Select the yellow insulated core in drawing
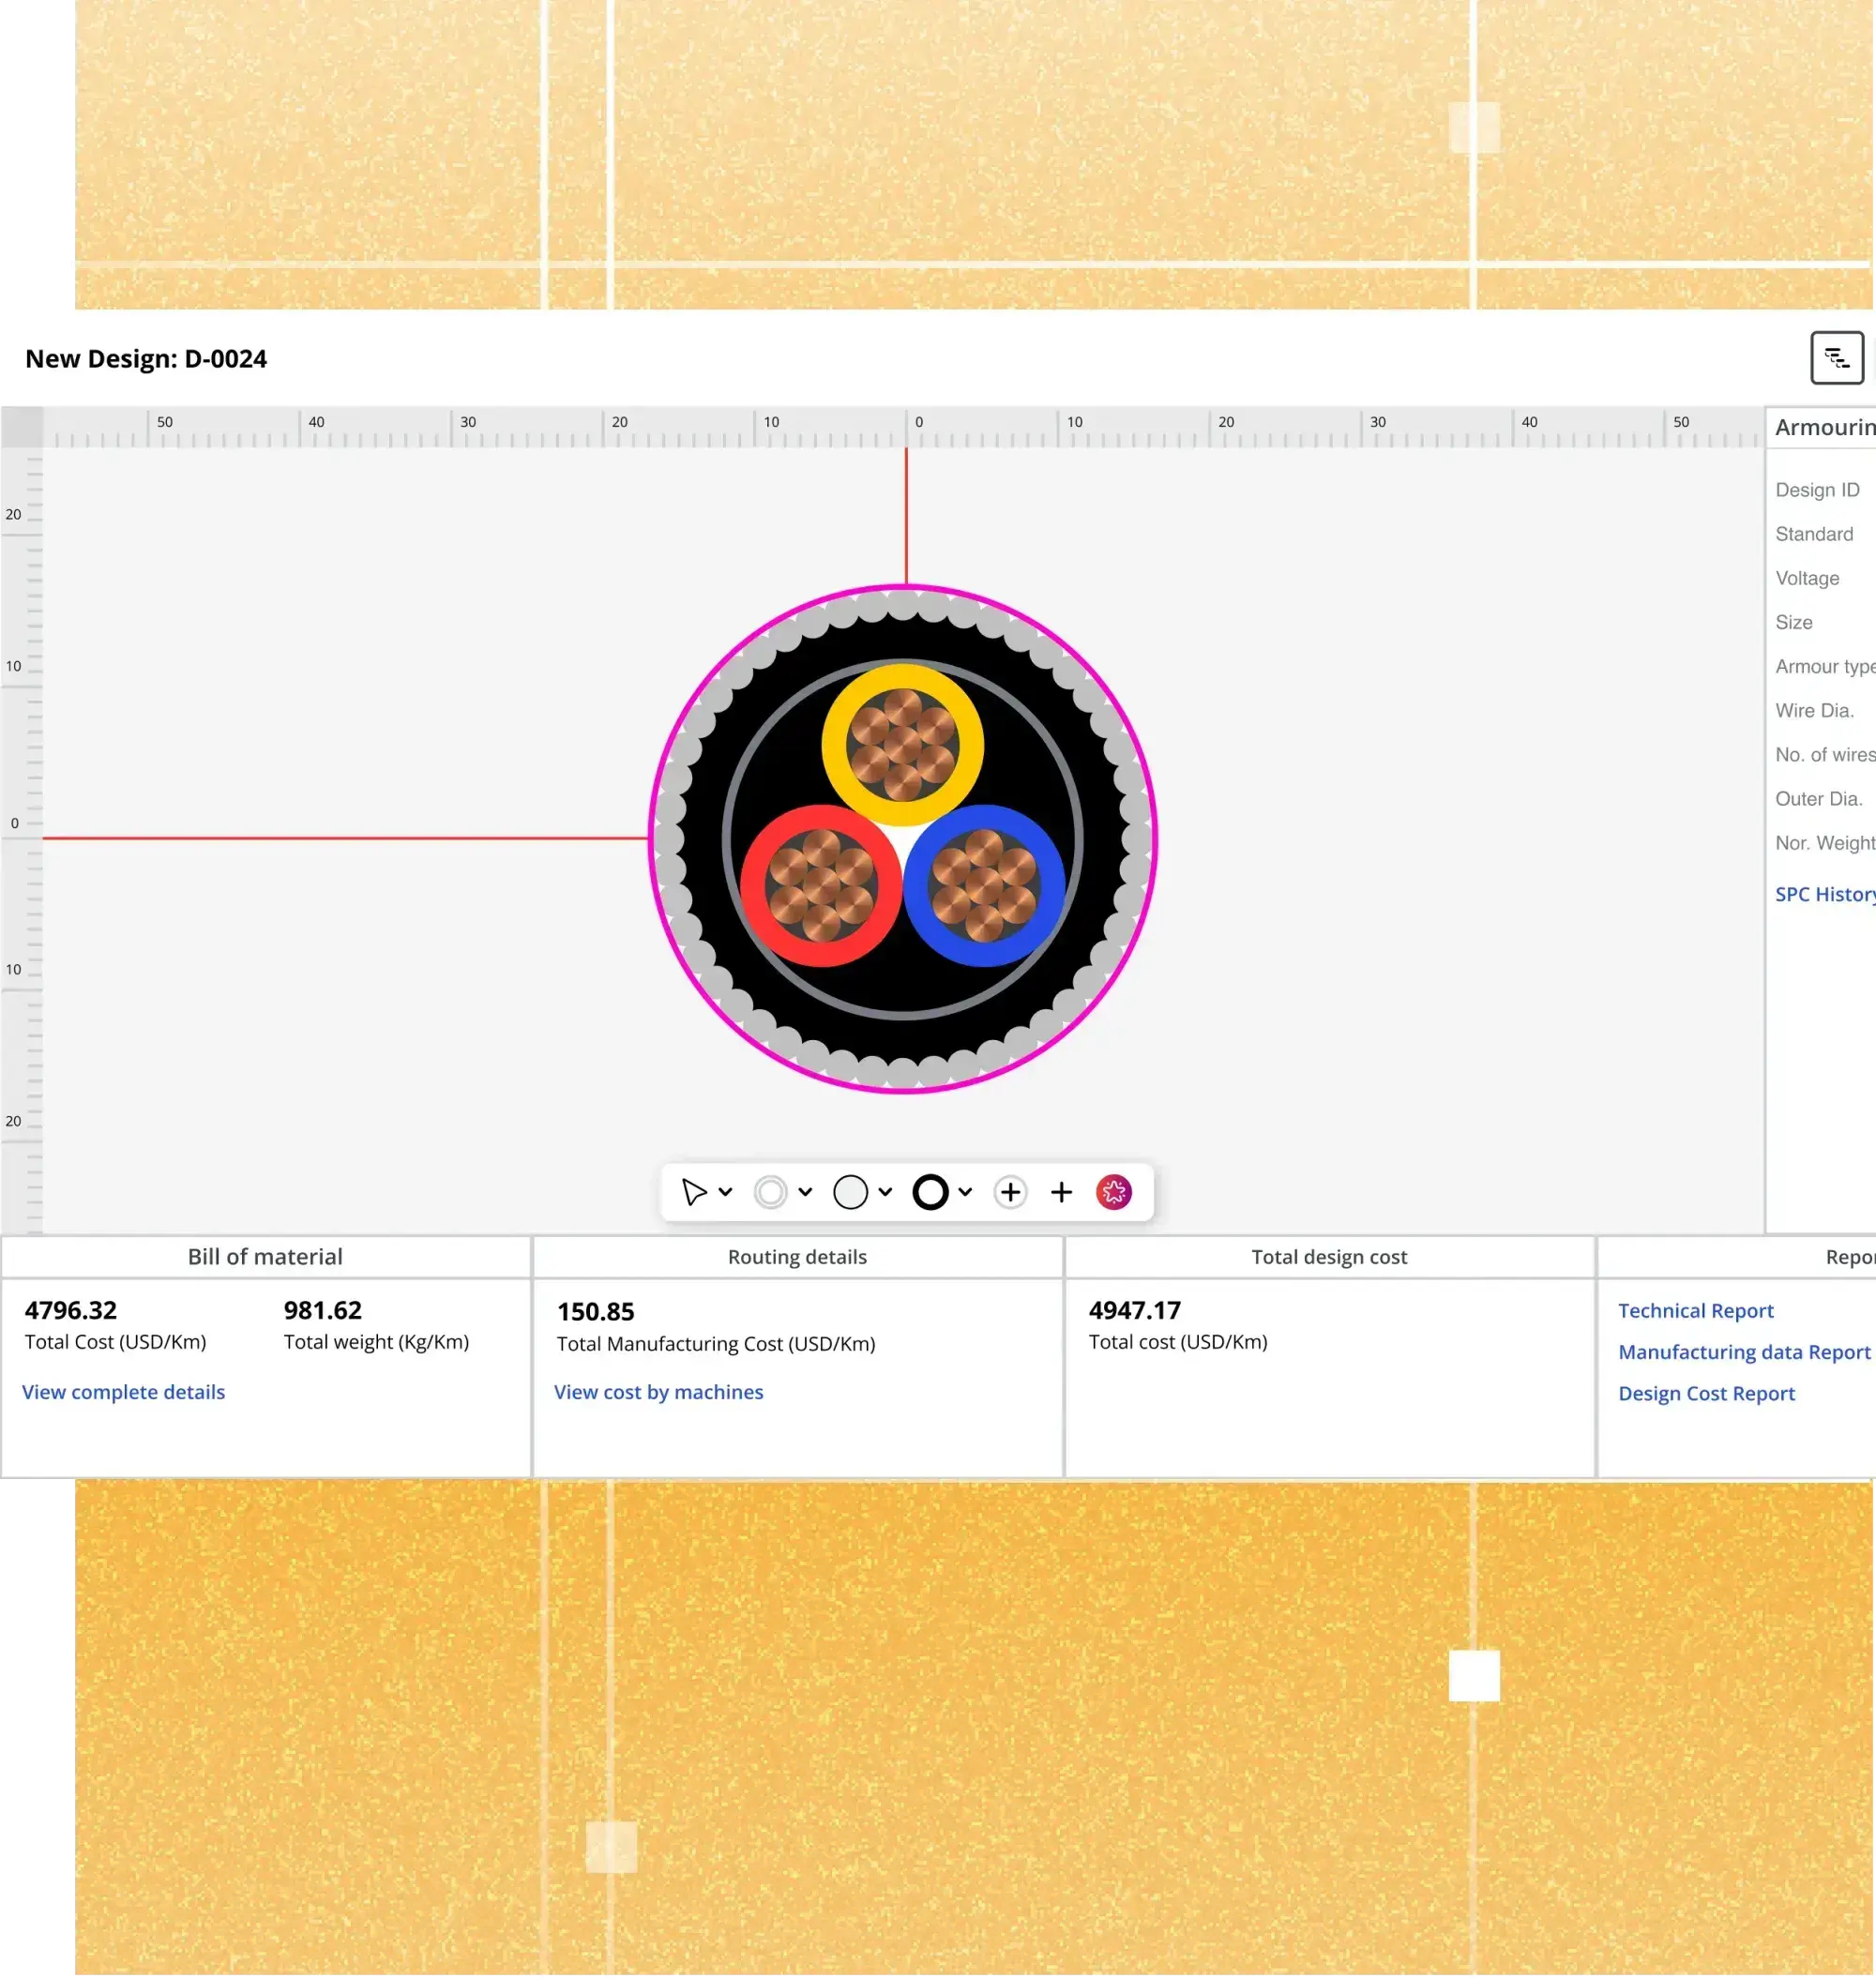Image resolution: width=1876 pixels, height=1978 pixels. [902, 745]
